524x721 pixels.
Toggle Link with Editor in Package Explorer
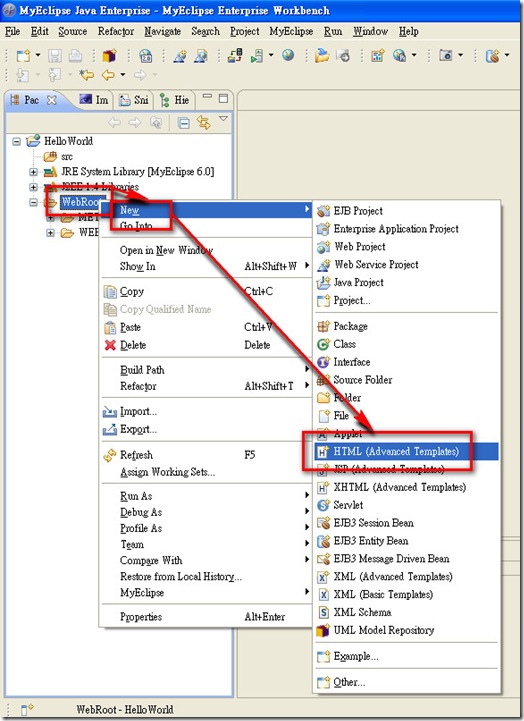coord(203,123)
